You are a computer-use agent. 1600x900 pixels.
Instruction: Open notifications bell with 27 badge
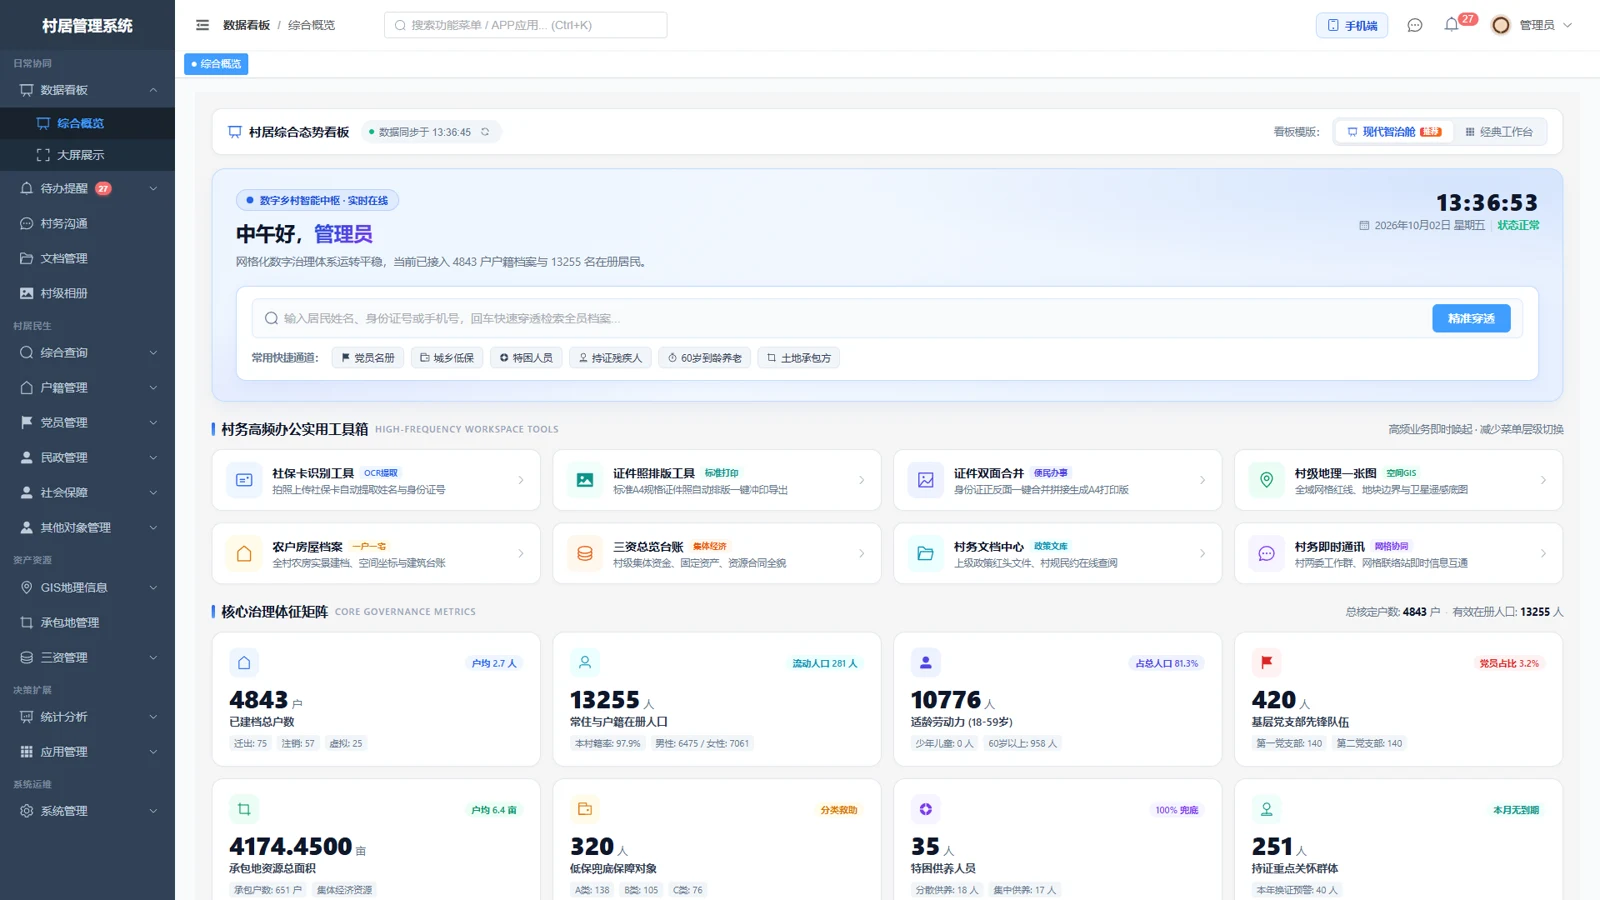1452,25
